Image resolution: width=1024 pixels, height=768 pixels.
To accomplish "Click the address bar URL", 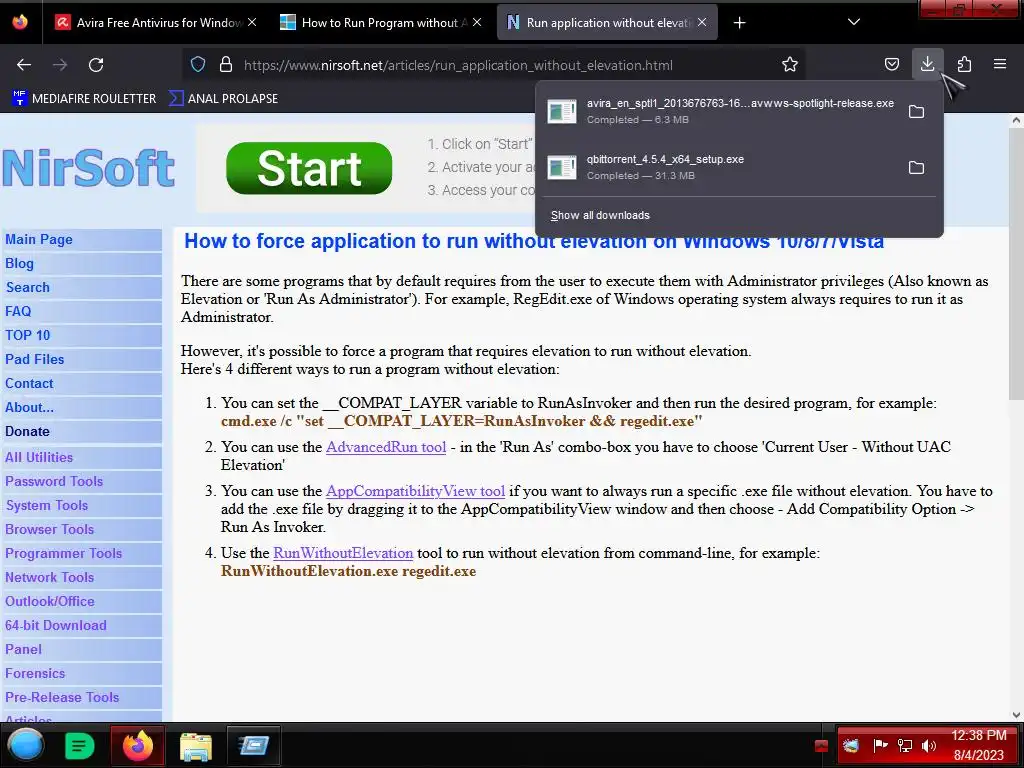I will (458, 65).
